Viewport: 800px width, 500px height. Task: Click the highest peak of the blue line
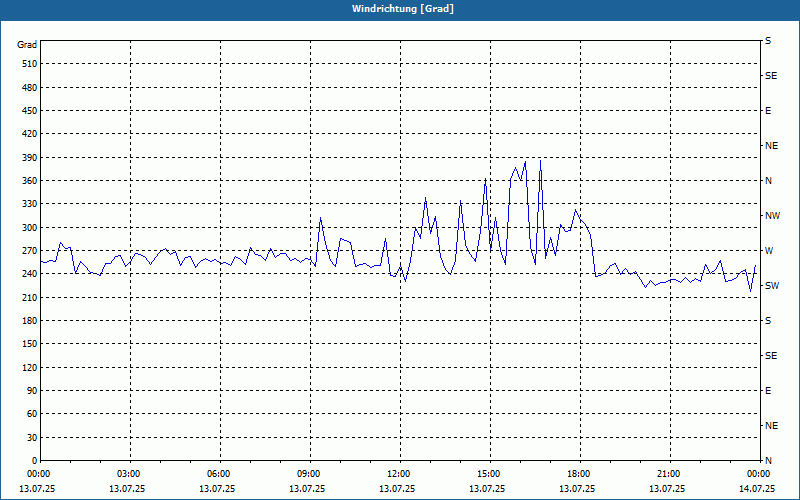click(540, 161)
